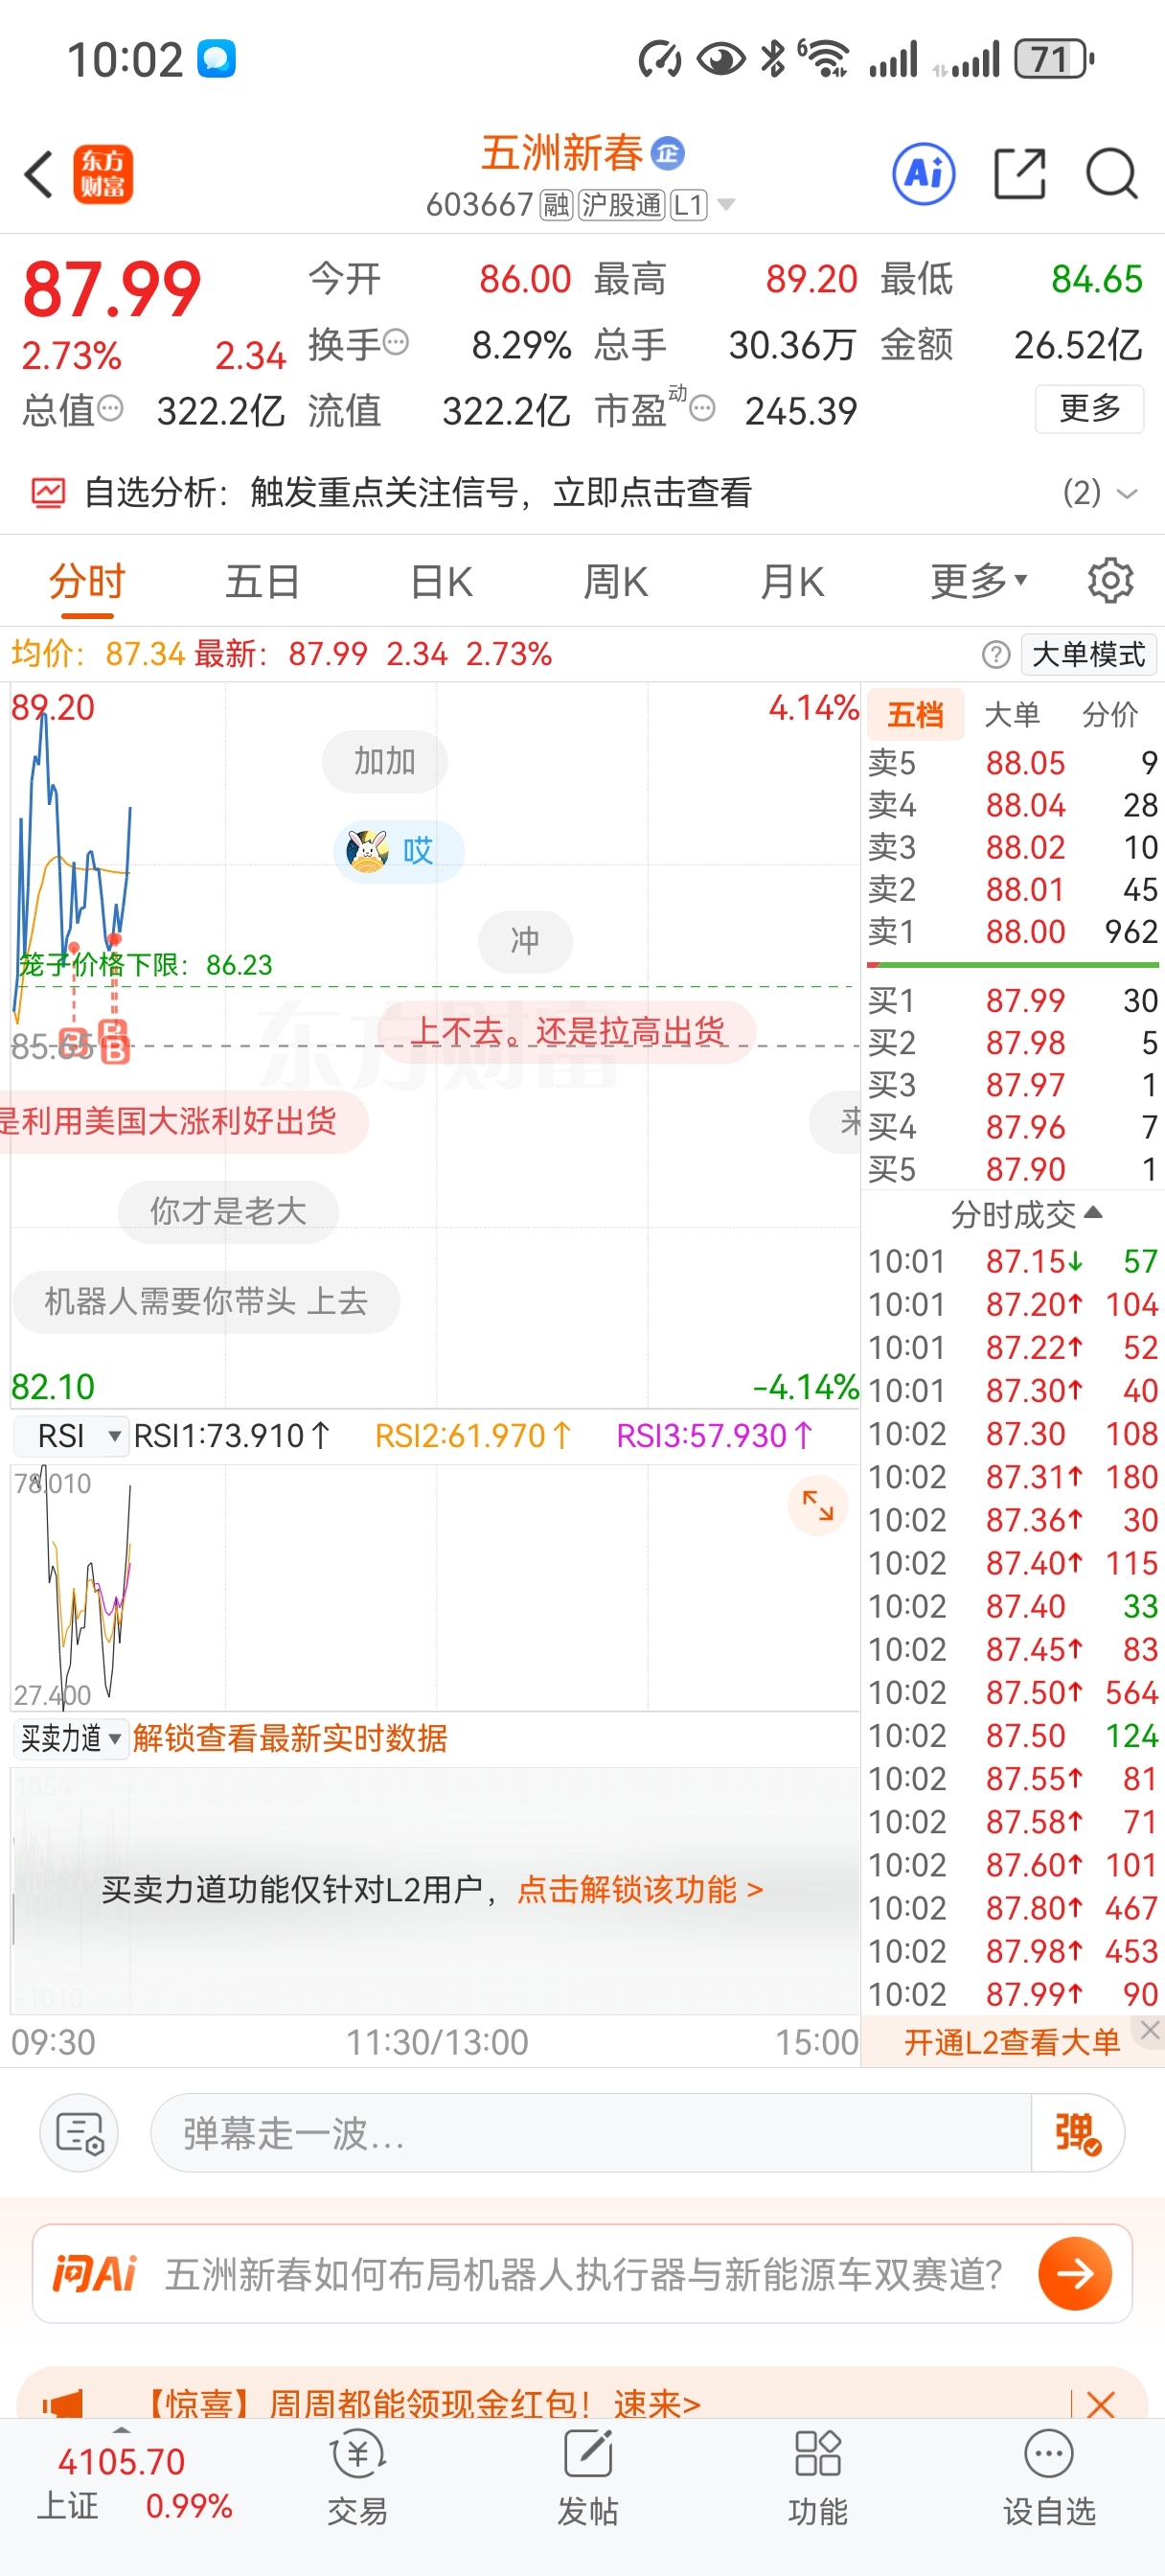Open chart settings gear icon
Viewport: 1165px width, 2576px height.
coord(1110,581)
